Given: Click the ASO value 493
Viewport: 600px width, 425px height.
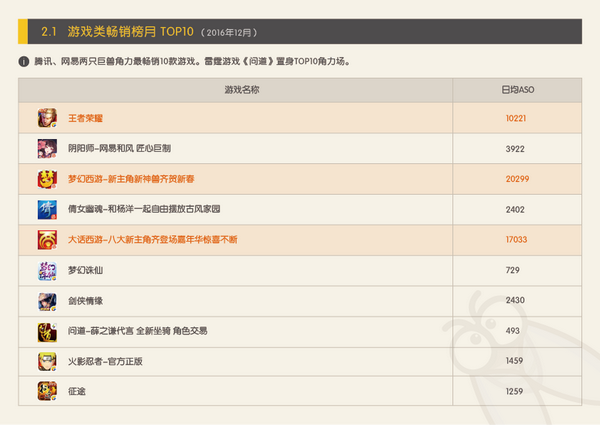Looking at the screenshot, I should pos(513,331).
